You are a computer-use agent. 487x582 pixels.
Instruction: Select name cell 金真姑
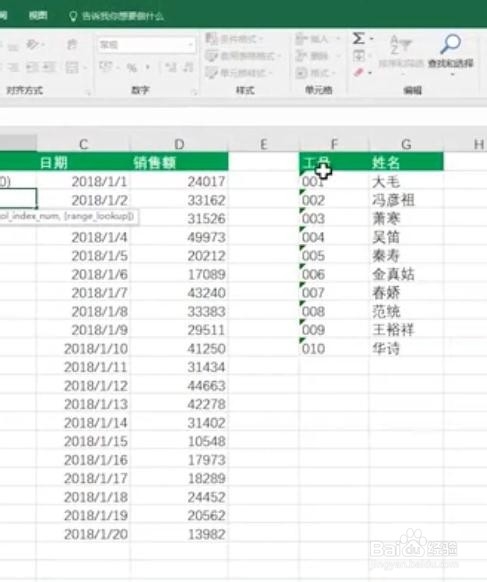[406, 274]
